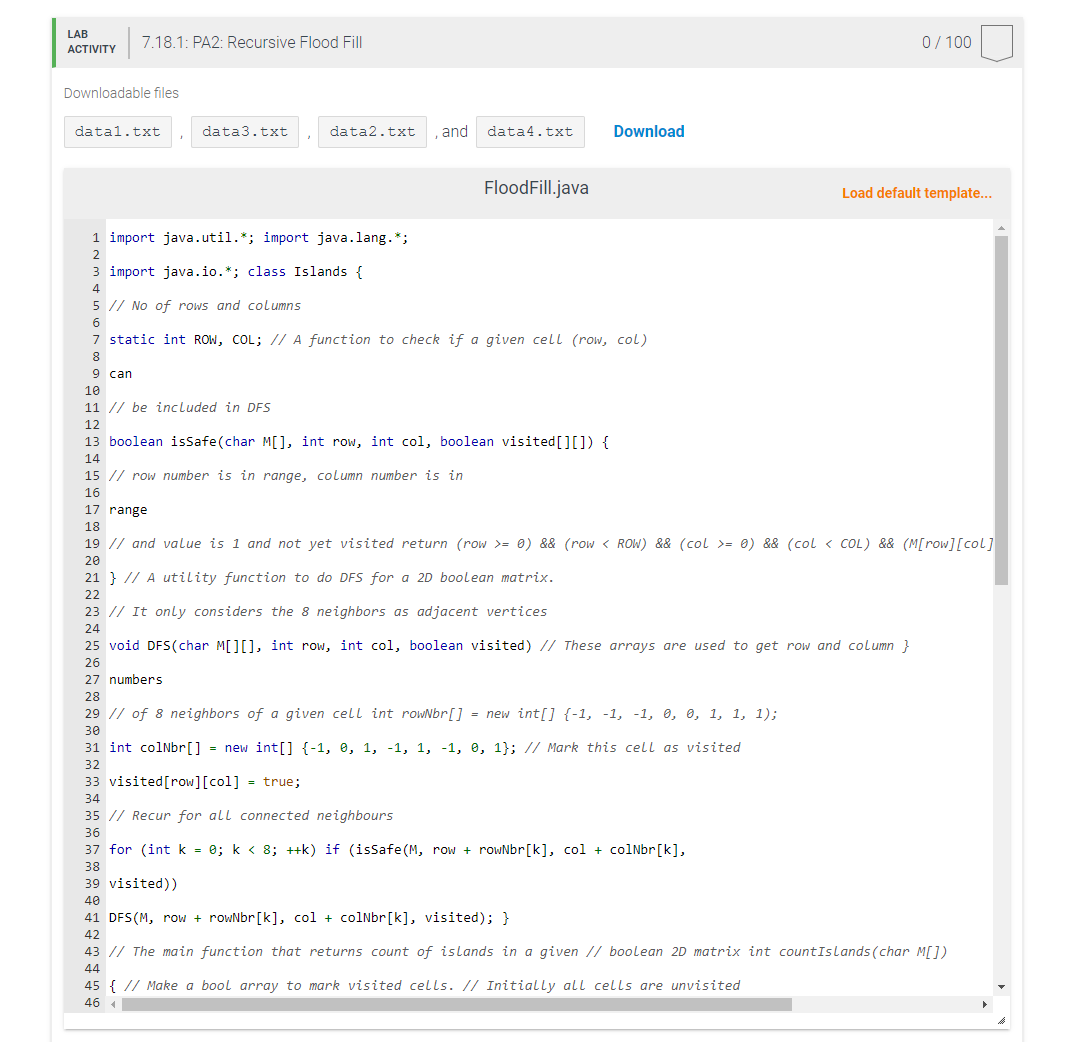
Task: Click the vertical scrollbar up arrow
Action: pos(1001,227)
